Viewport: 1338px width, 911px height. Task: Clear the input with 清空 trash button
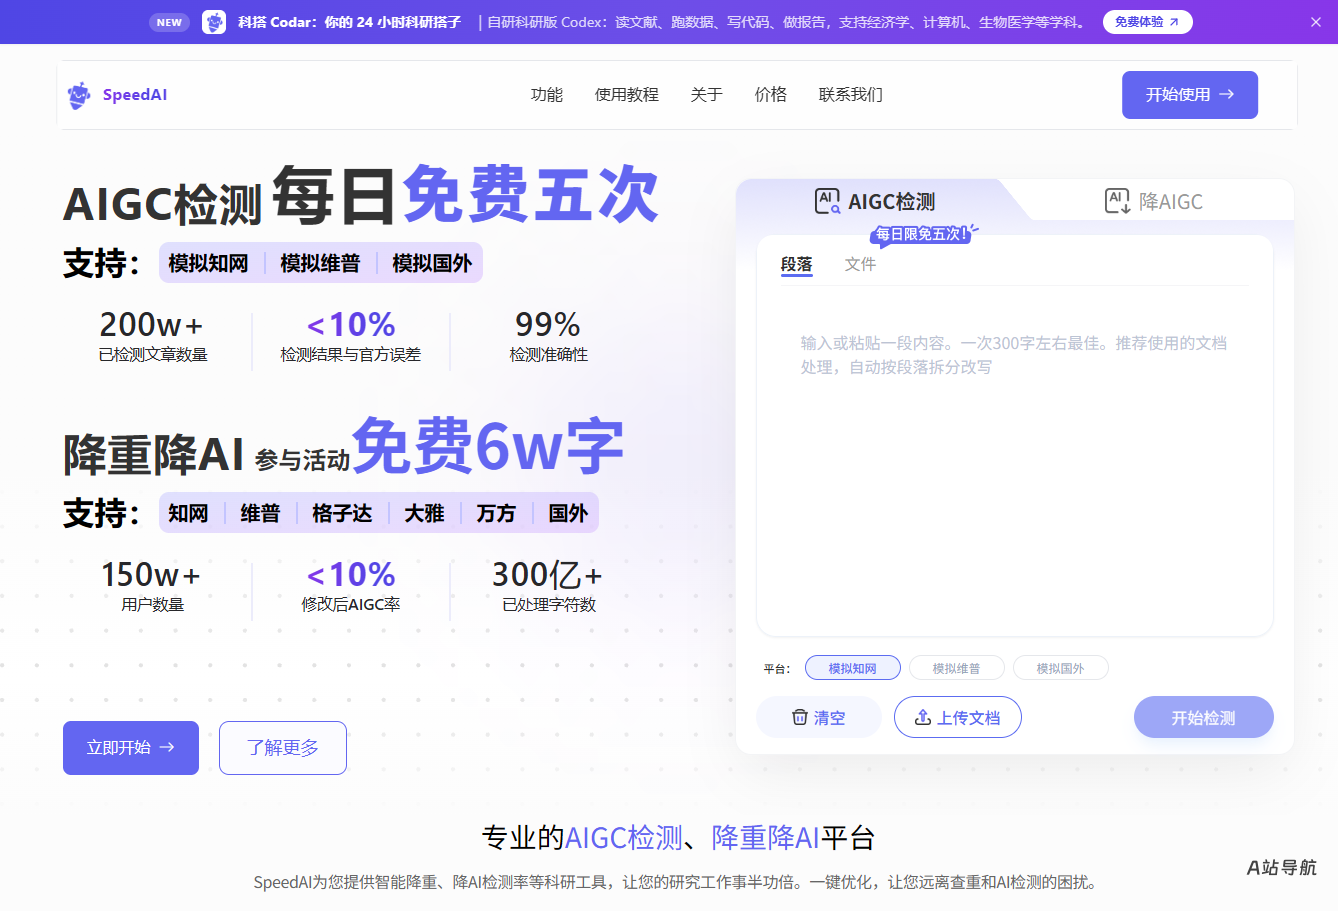click(819, 717)
